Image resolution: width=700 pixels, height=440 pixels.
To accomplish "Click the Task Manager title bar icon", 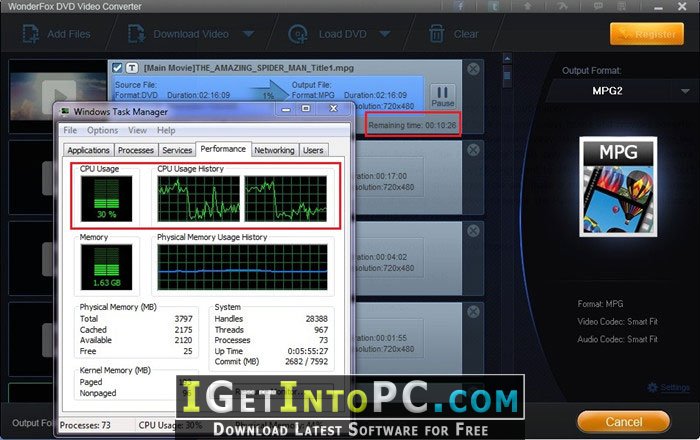I will coord(65,112).
